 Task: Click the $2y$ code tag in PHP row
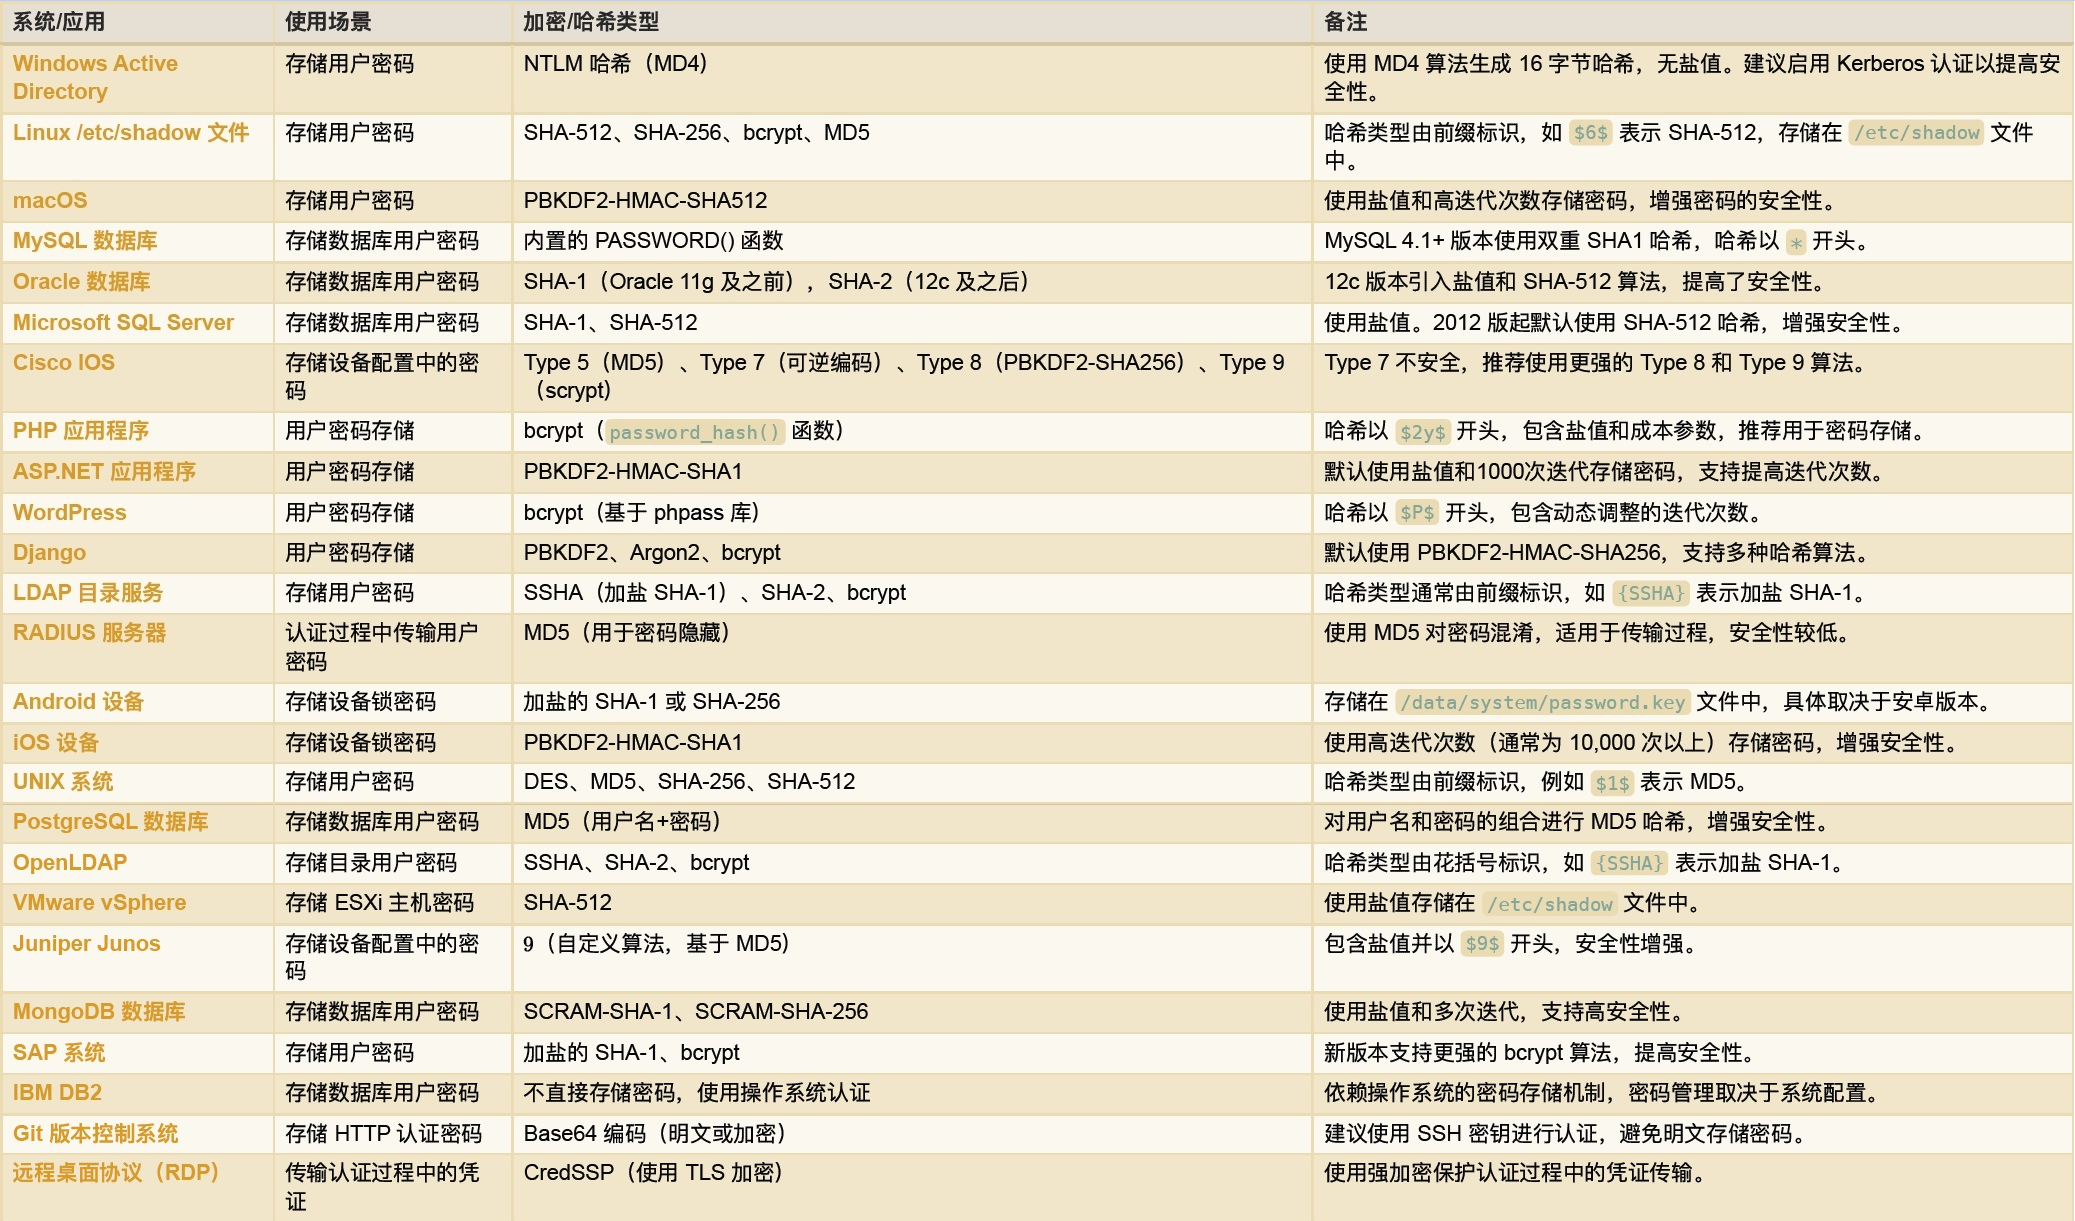click(x=1422, y=432)
